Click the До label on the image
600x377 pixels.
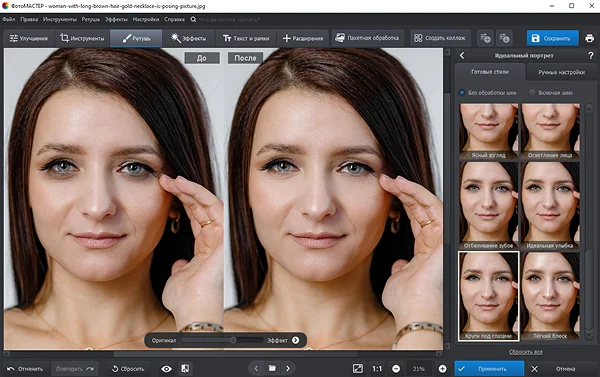[202, 58]
